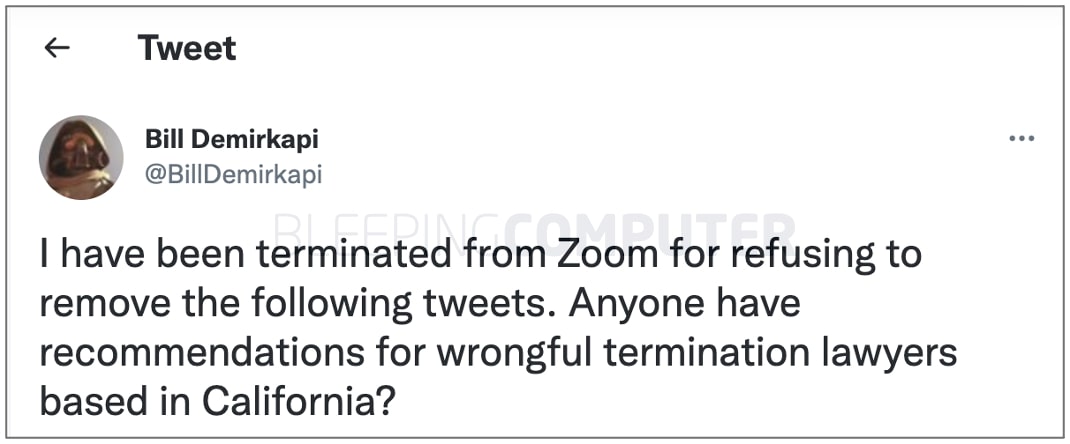
Task: Click the word terminated in the tweet
Action: click(x=357, y=255)
